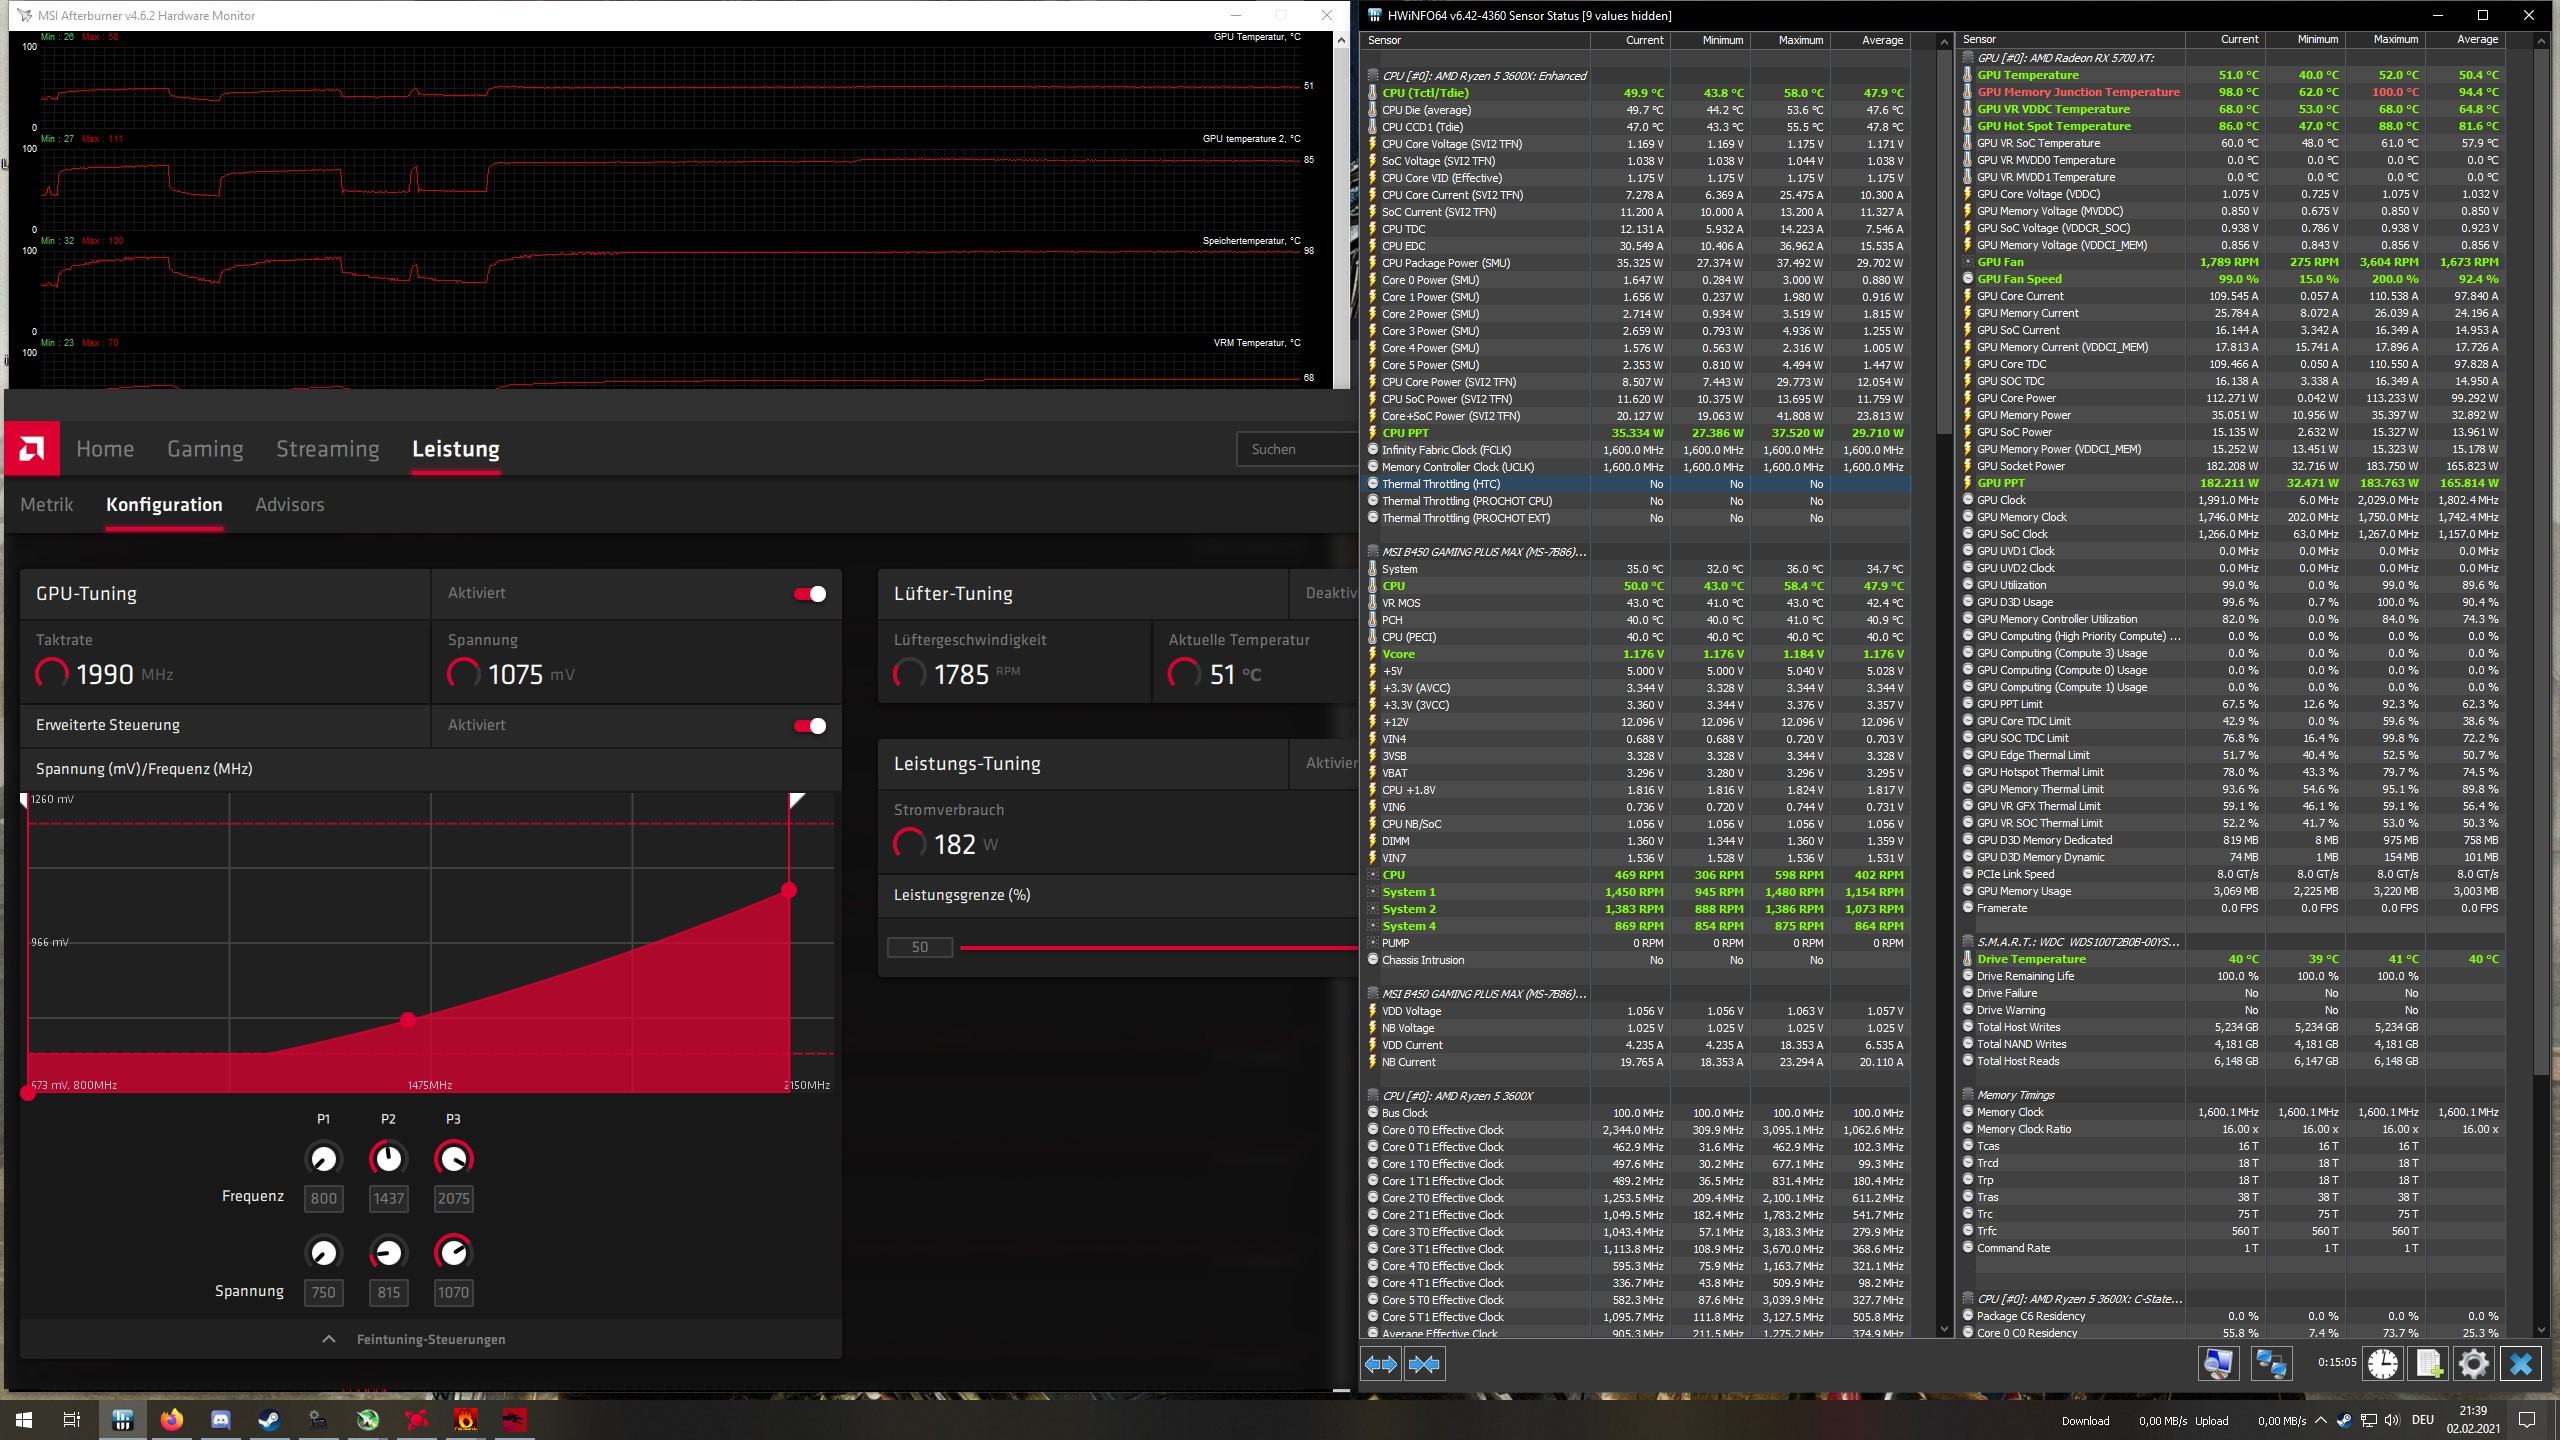Click the Leistungsgrenze value field 50

[x=920, y=947]
